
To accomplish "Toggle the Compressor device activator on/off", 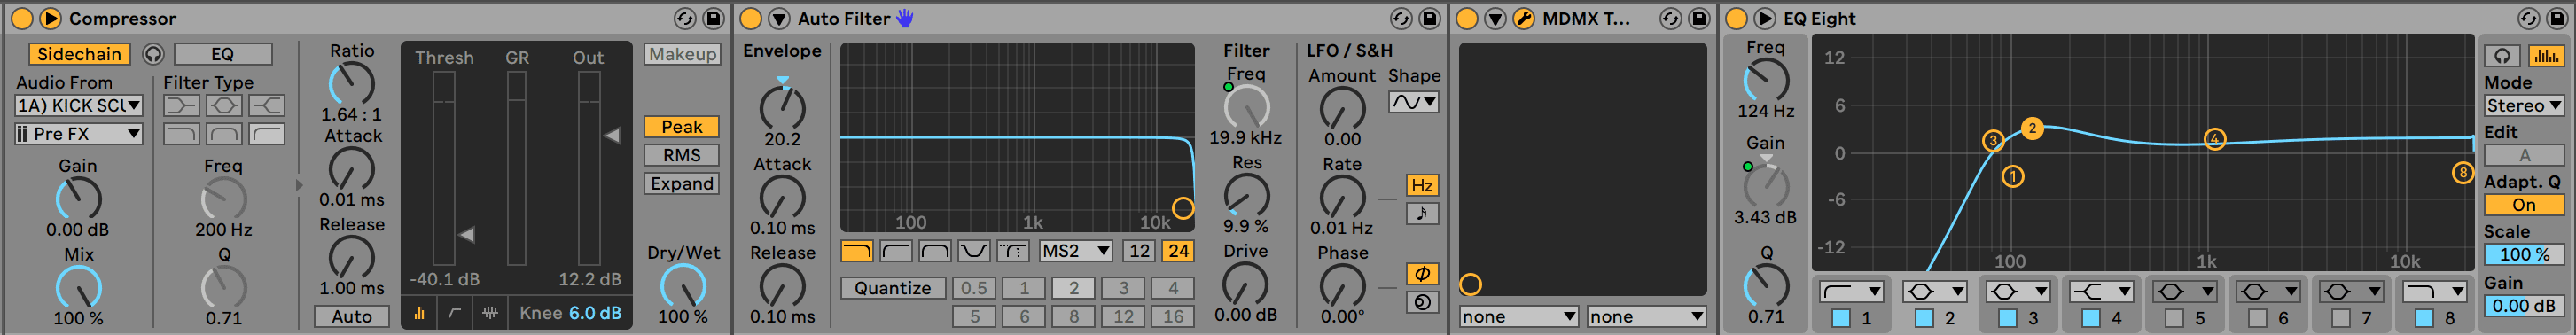I will [x=21, y=18].
